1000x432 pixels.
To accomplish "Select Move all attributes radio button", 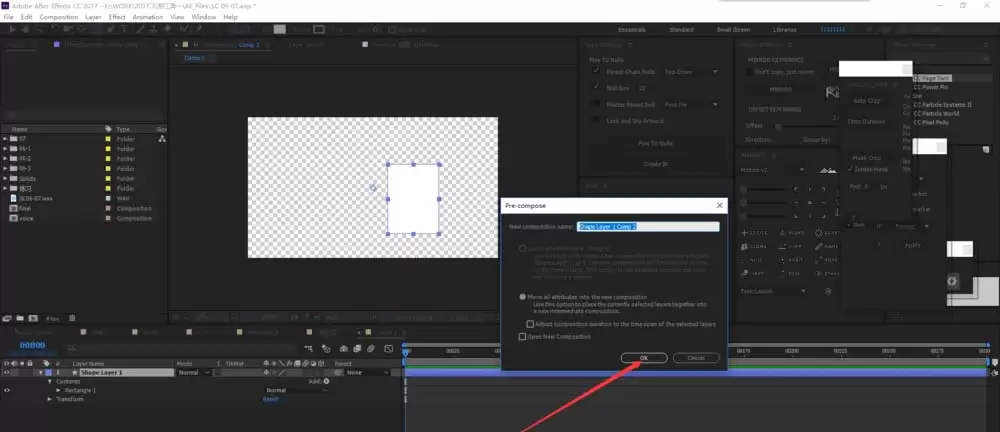I will (523, 297).
